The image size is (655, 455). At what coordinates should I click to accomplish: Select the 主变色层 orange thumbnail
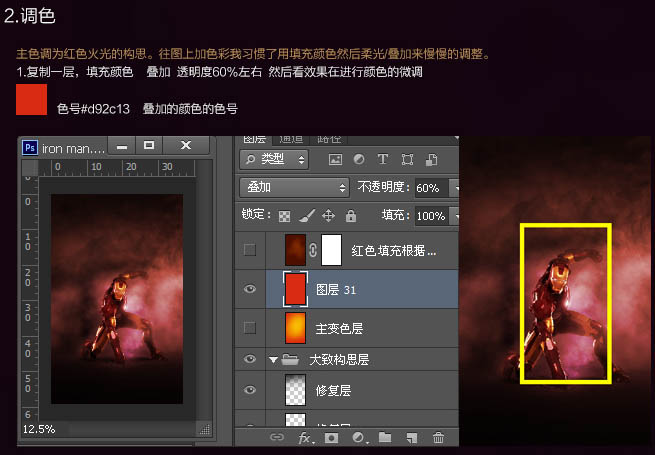pos(295,328)
